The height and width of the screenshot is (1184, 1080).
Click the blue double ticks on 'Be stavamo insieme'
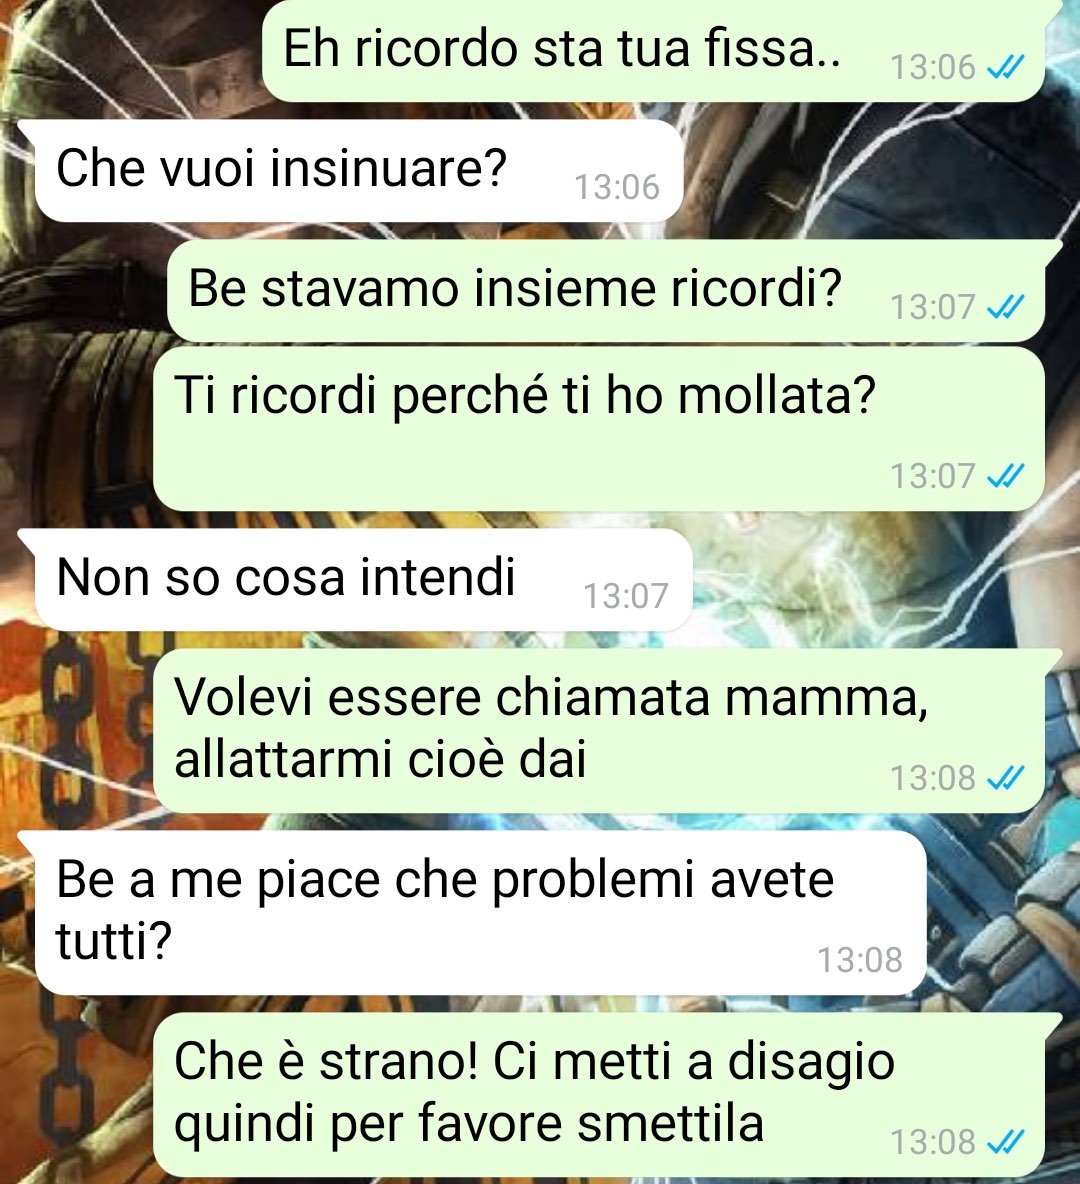(x=1007, y=307)
